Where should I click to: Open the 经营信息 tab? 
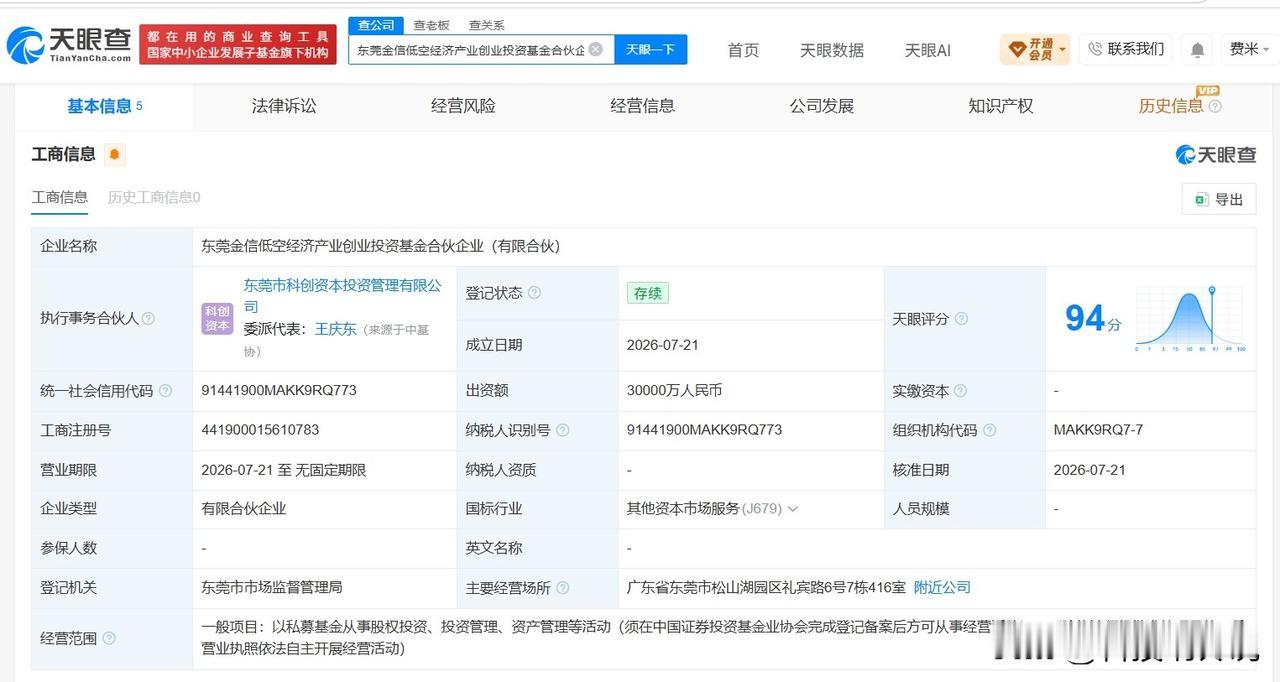coord(642,106)
